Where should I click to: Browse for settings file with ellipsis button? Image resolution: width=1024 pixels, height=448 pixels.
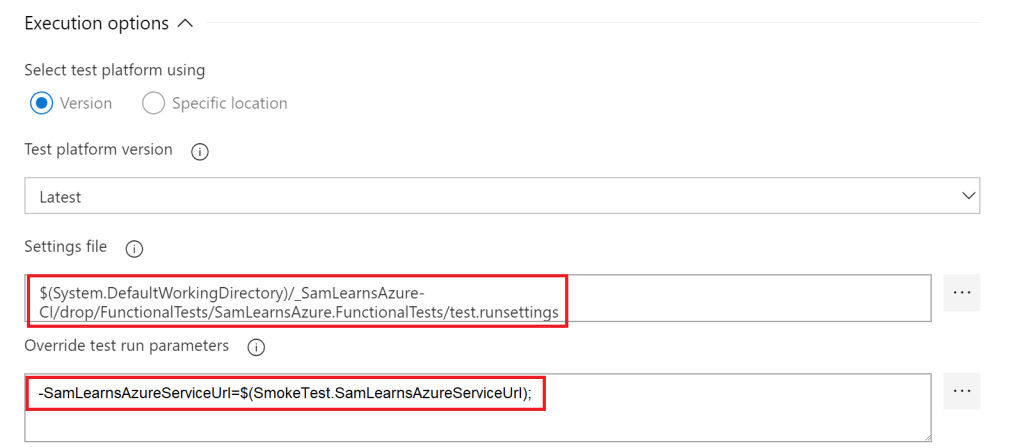962,292
